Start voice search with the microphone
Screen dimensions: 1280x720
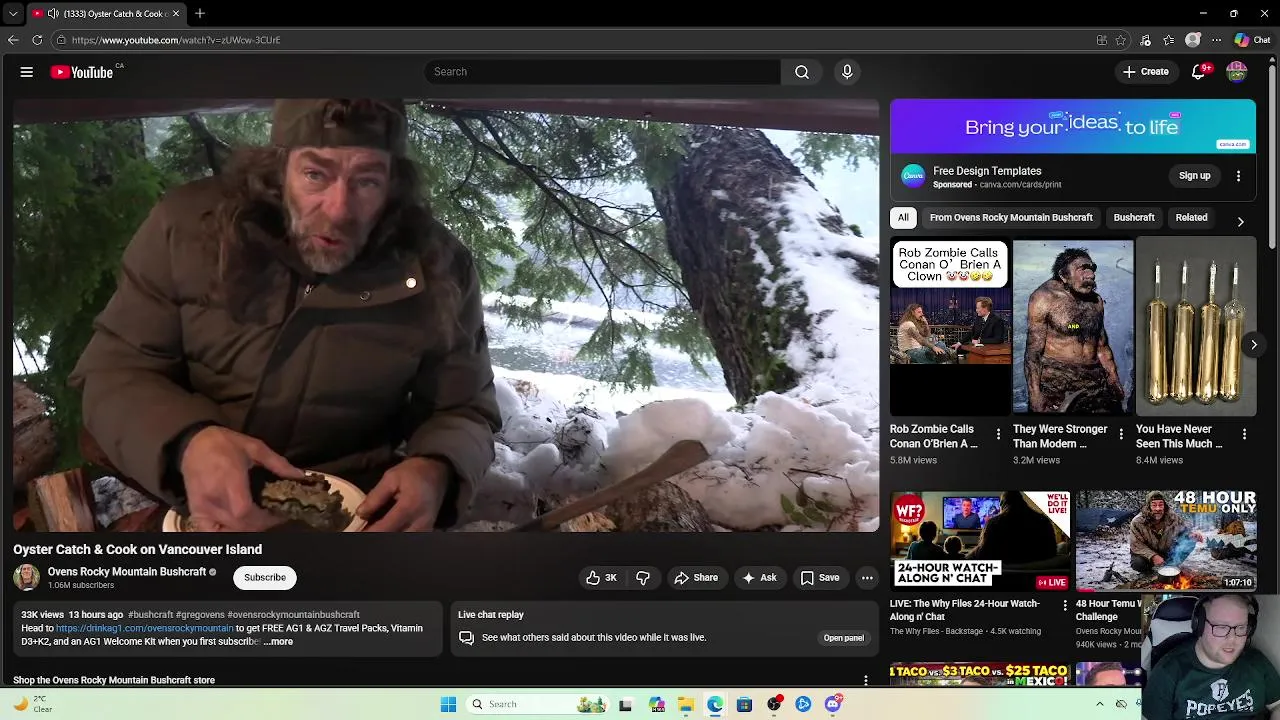pyautogui.click(x=847, y=72)
